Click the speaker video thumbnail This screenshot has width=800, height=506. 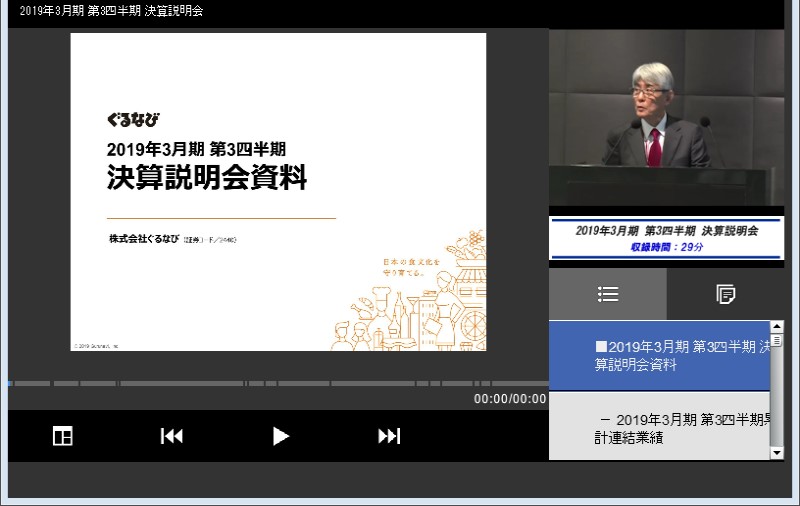tap(666, 118)
